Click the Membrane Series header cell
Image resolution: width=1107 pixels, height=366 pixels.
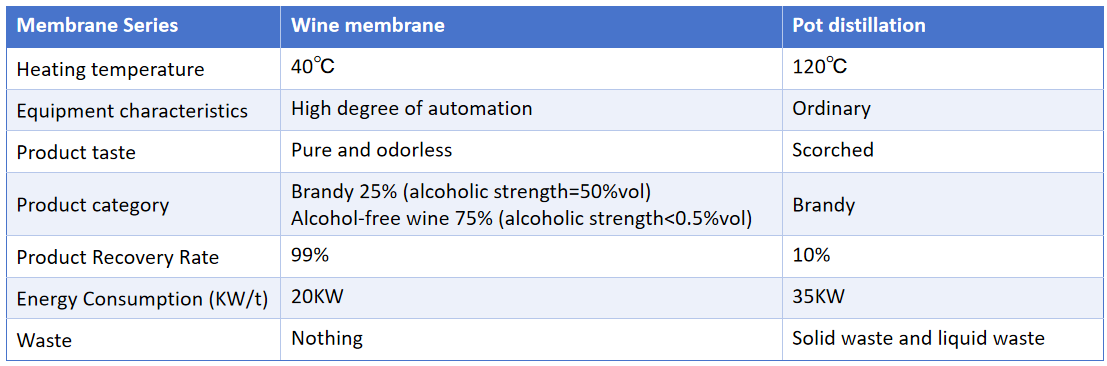click(143, 26)
